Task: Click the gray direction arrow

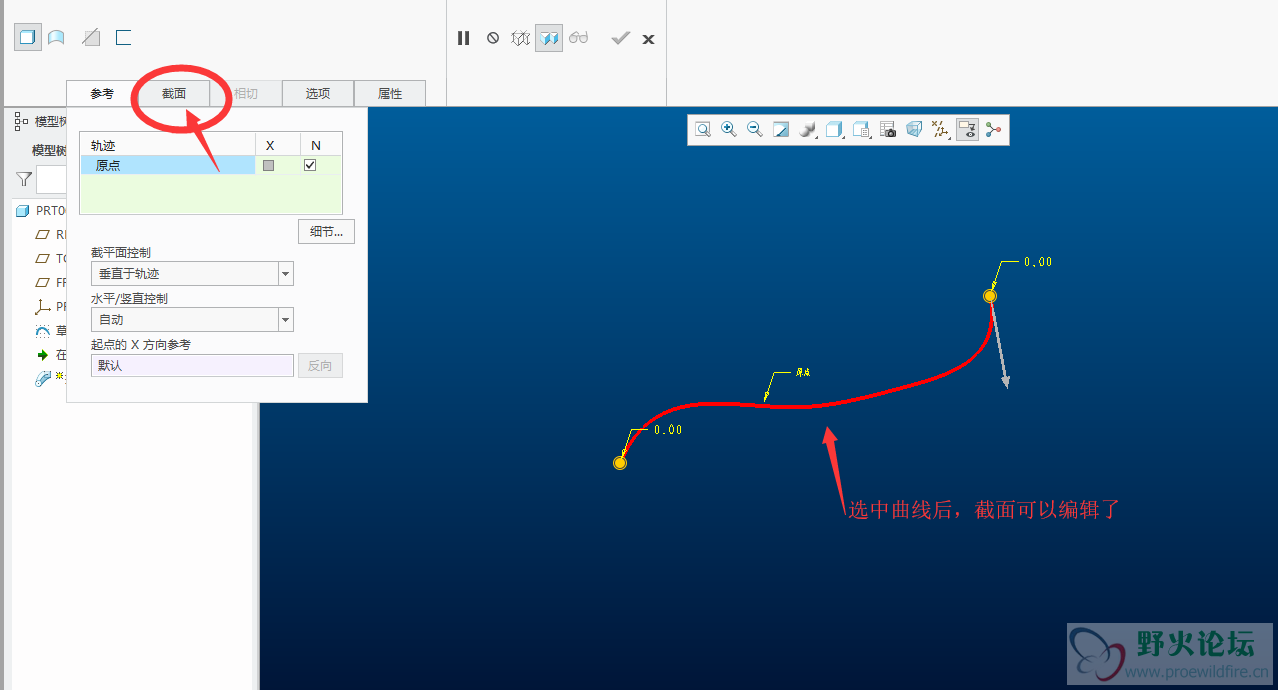Action: click(x=999, y=346)
